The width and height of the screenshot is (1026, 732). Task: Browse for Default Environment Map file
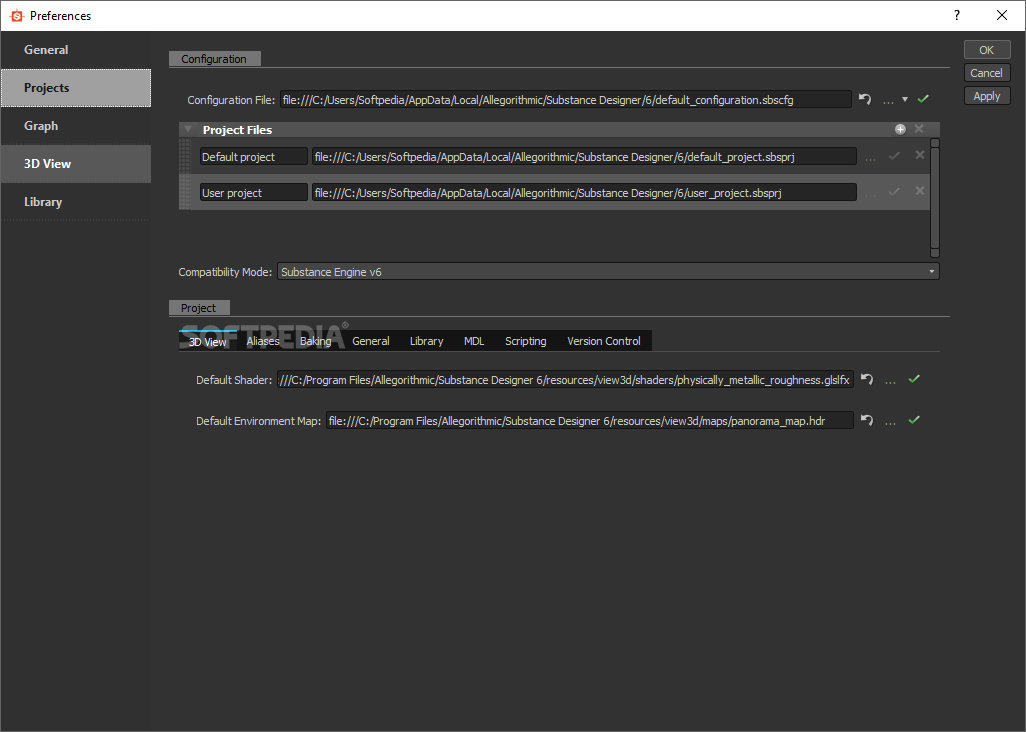890,423
